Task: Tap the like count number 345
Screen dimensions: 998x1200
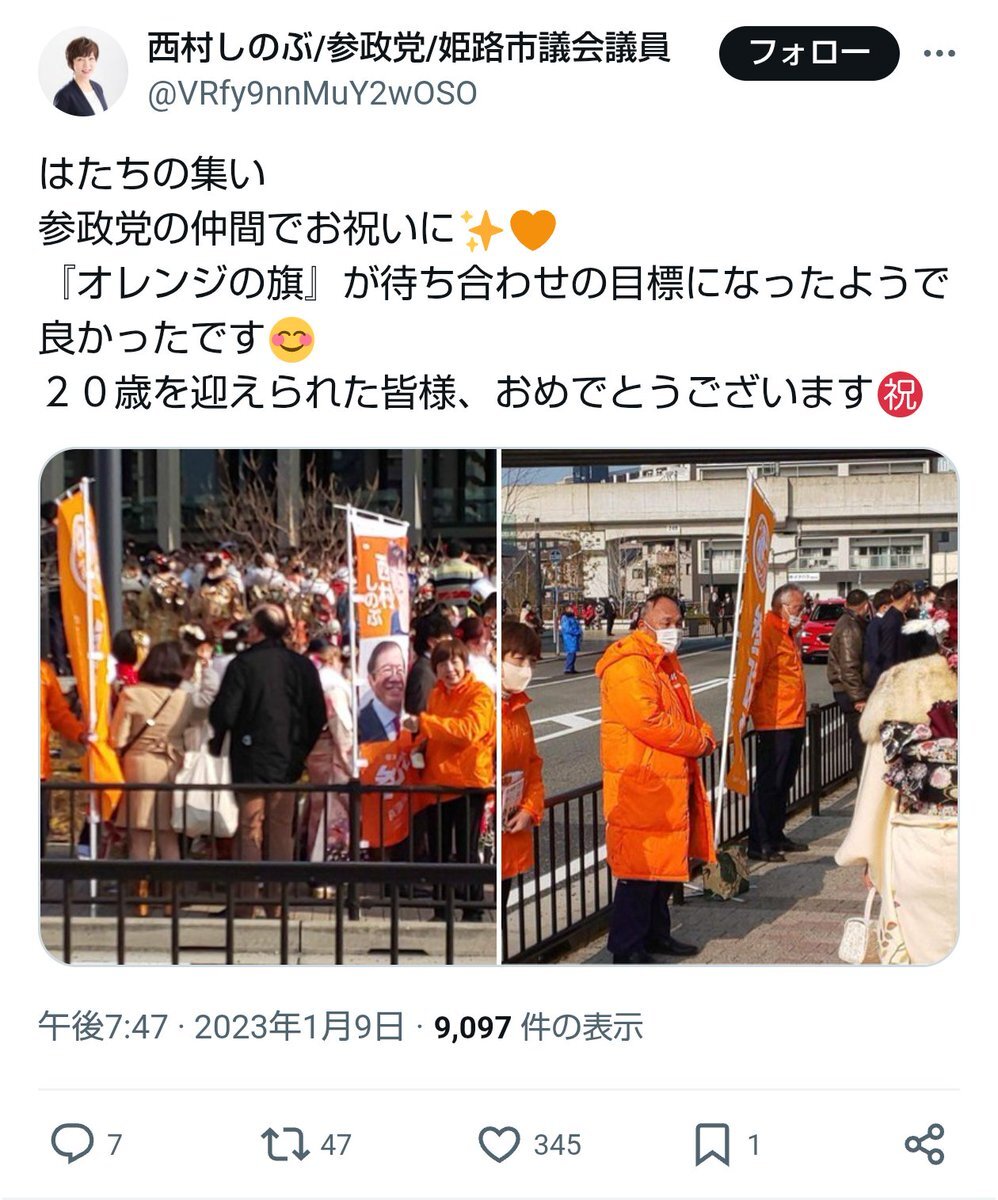Action: pyautogui.click(x=557, y=1145)
